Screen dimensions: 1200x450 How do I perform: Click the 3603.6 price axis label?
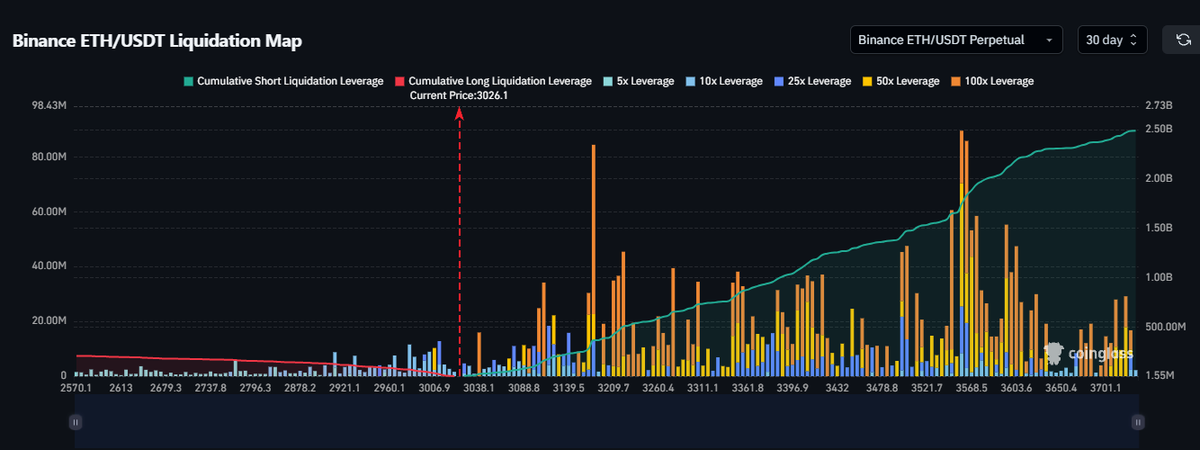[1017, 387]
